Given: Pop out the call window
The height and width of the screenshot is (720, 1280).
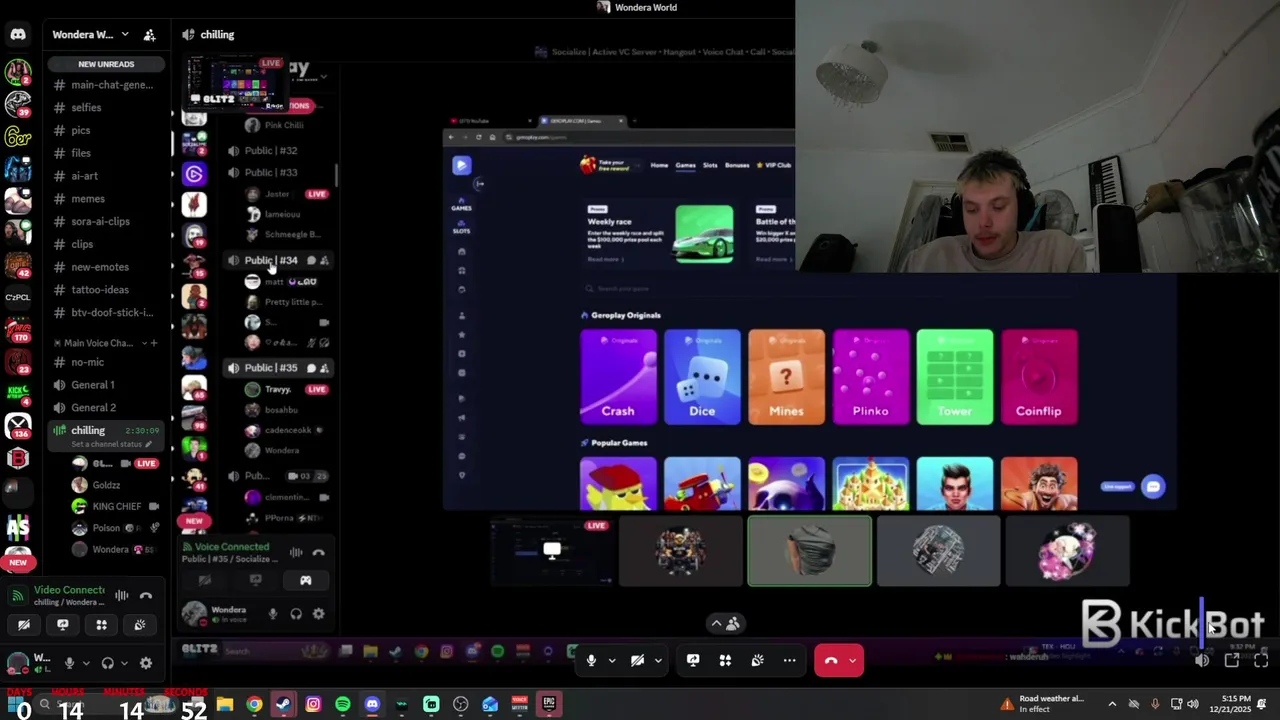Looking at the screenshot, I should 1232,660.
